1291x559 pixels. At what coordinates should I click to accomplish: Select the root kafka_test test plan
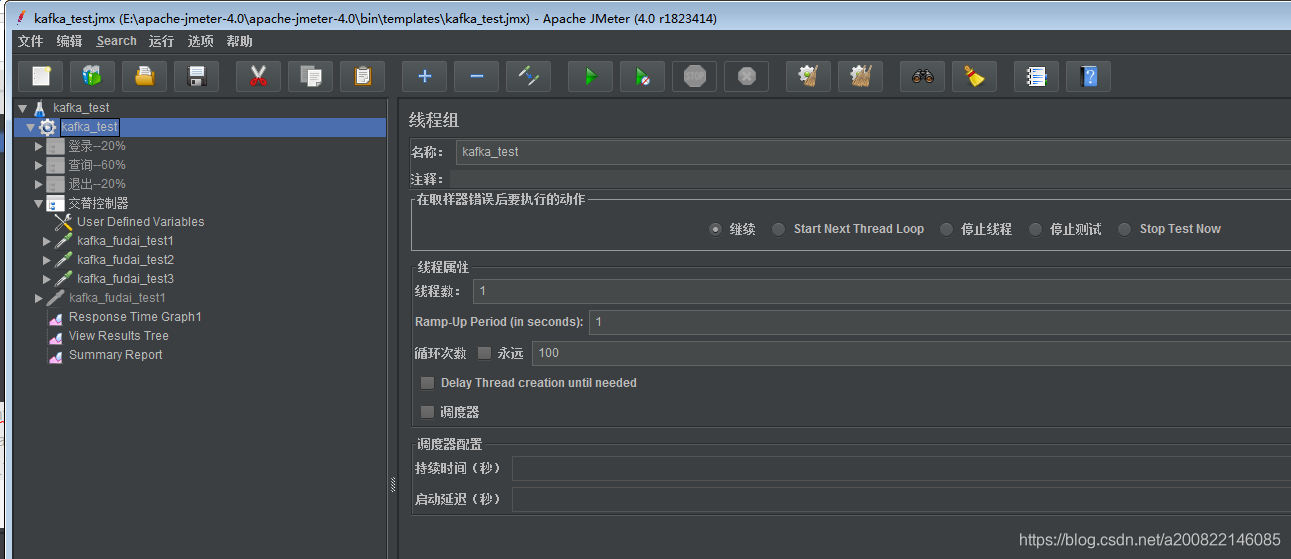click(x=81, y=108)
